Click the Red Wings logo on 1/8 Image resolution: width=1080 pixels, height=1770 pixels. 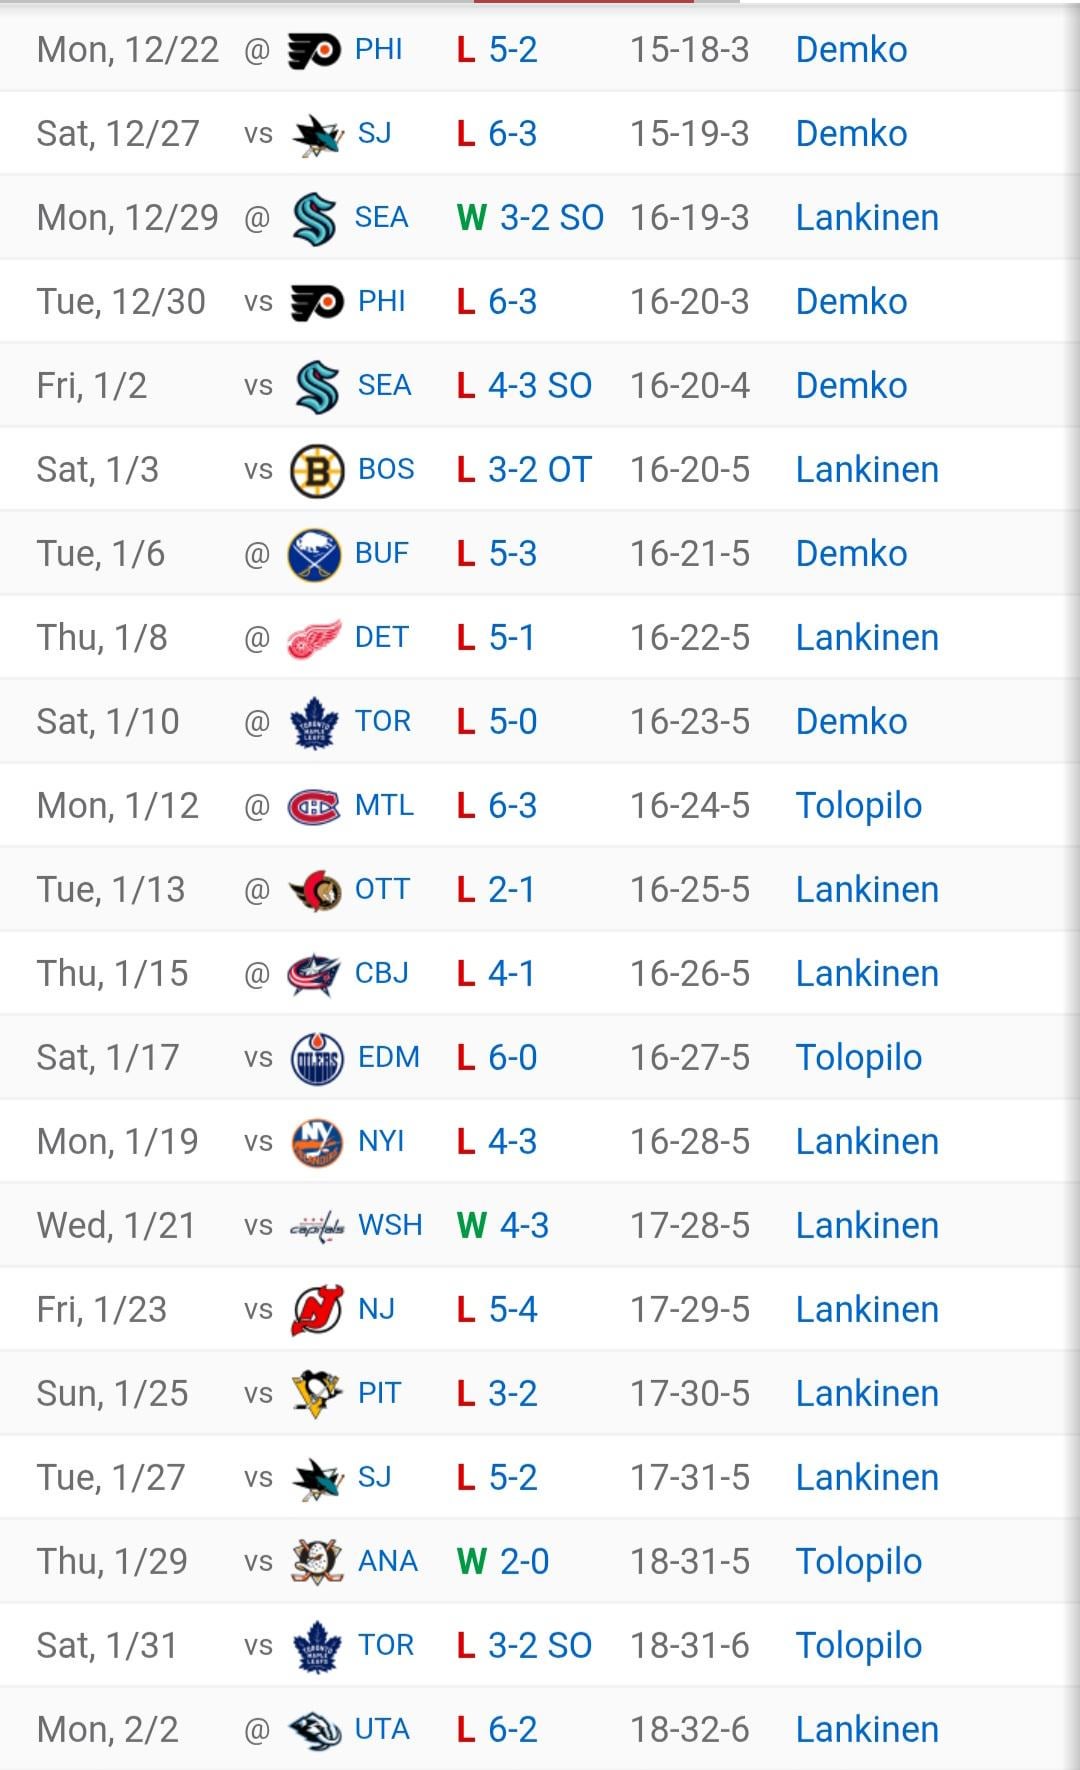pos(314,638)
